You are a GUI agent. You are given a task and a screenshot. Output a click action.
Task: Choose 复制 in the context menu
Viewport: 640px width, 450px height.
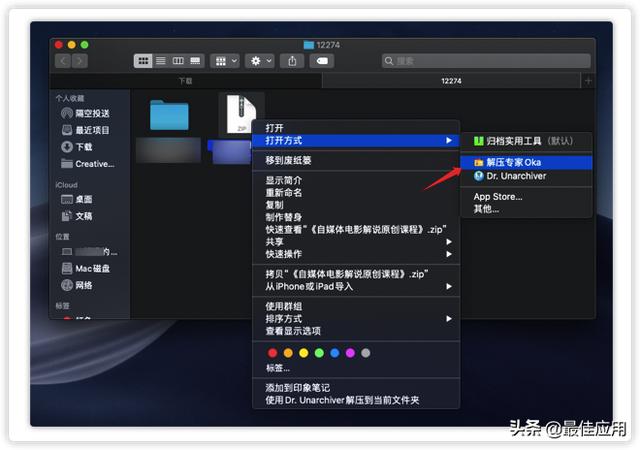point(356,205)
